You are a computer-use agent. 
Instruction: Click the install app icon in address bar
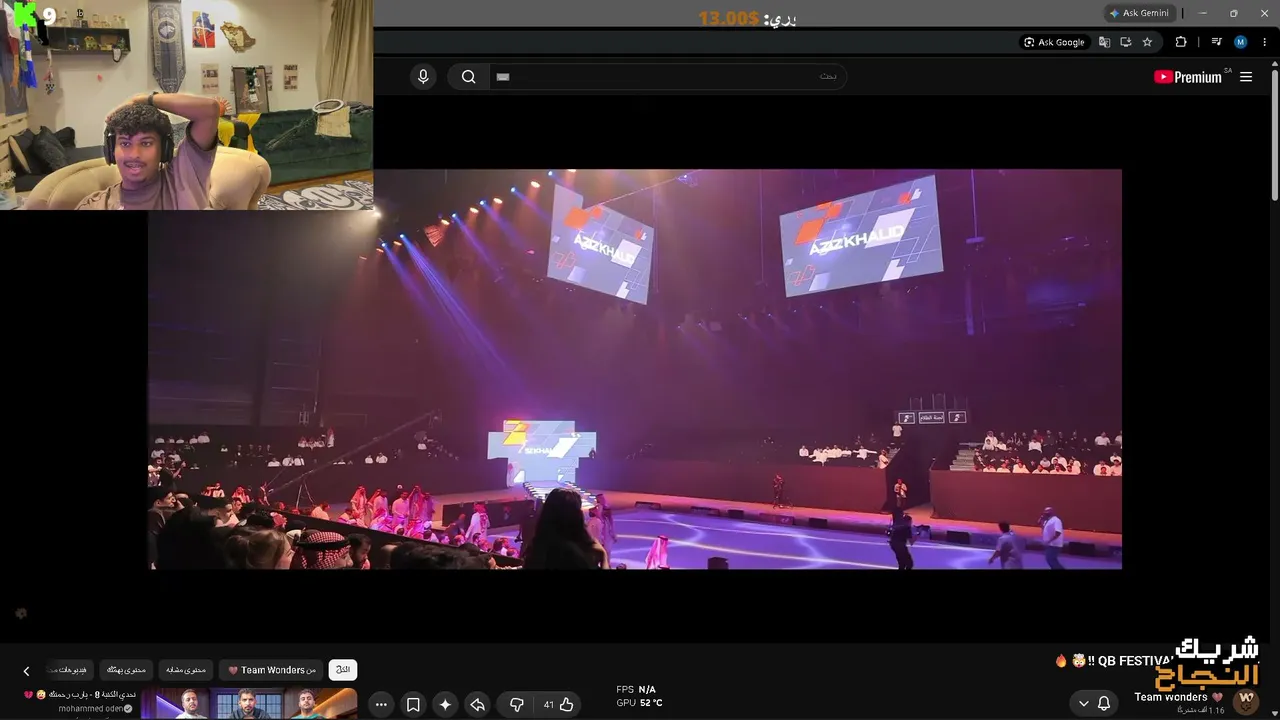click(1126, 42)
